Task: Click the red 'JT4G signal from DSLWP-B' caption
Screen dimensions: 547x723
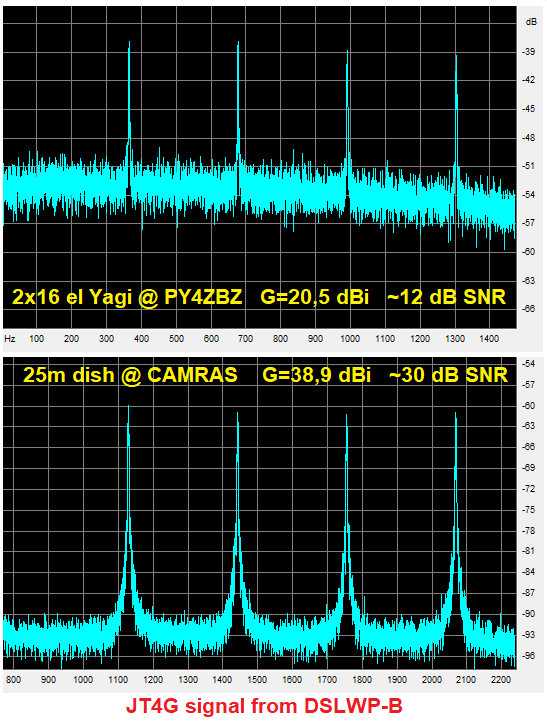Action: [x=264, y=706]
